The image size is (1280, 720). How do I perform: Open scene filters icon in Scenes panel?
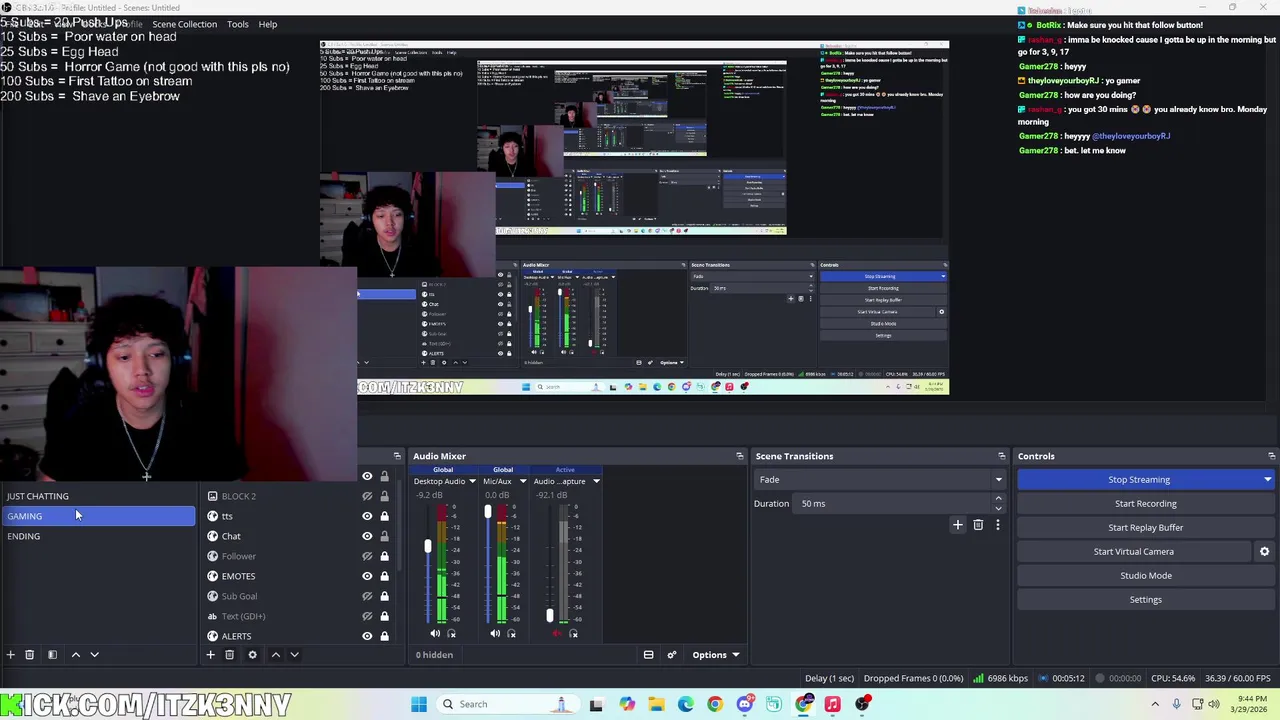tap(52, 655)
